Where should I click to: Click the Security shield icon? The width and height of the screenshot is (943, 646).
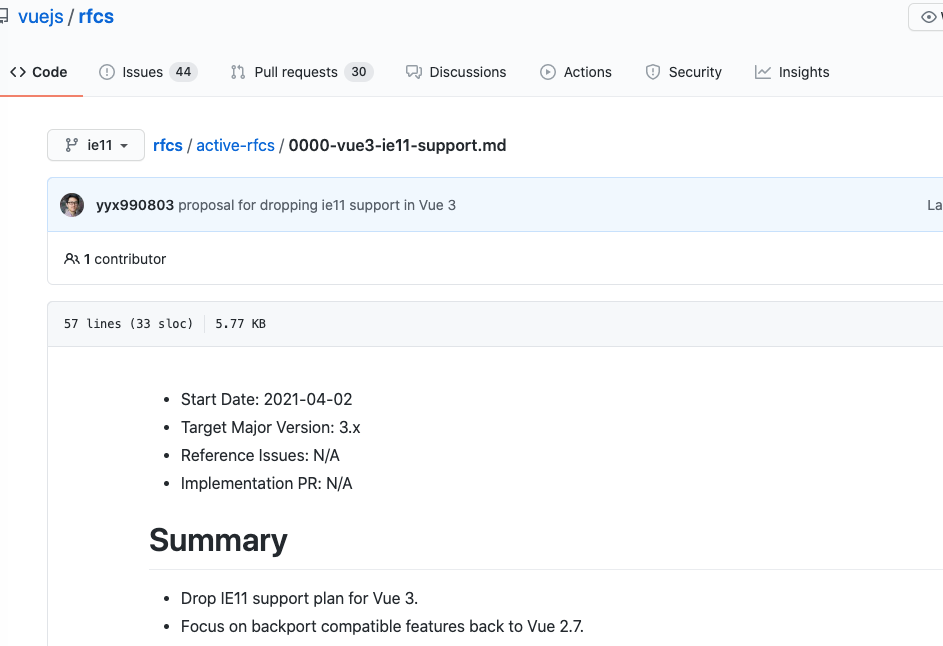(653, 72)
